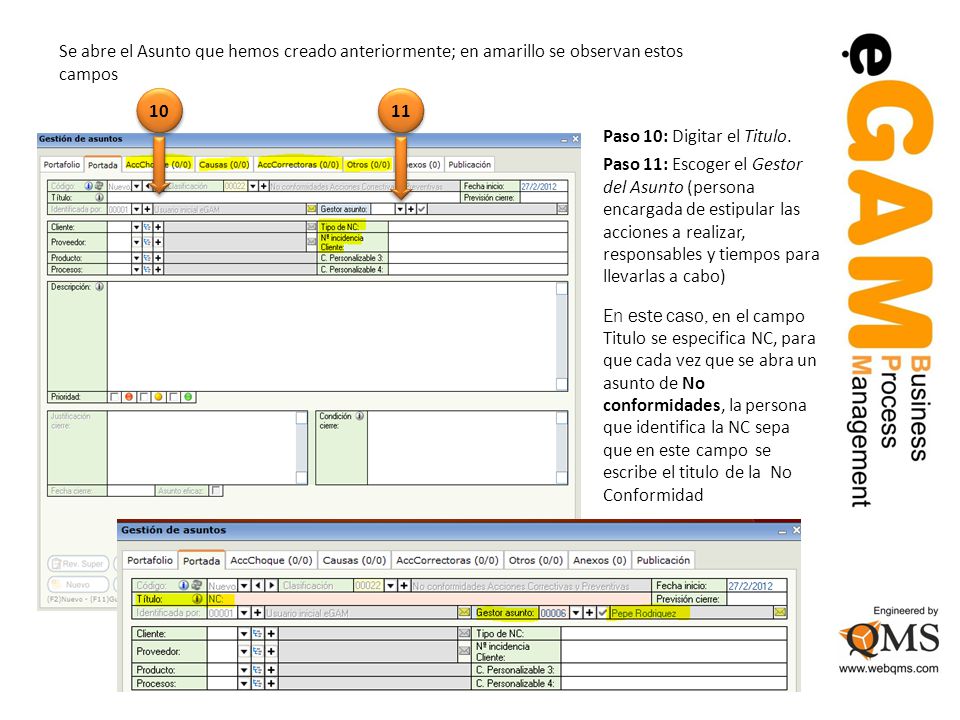Click plus beside Gestor asunto in lower window
This screenshot has height=720, width=960.
tap(589, 613)
